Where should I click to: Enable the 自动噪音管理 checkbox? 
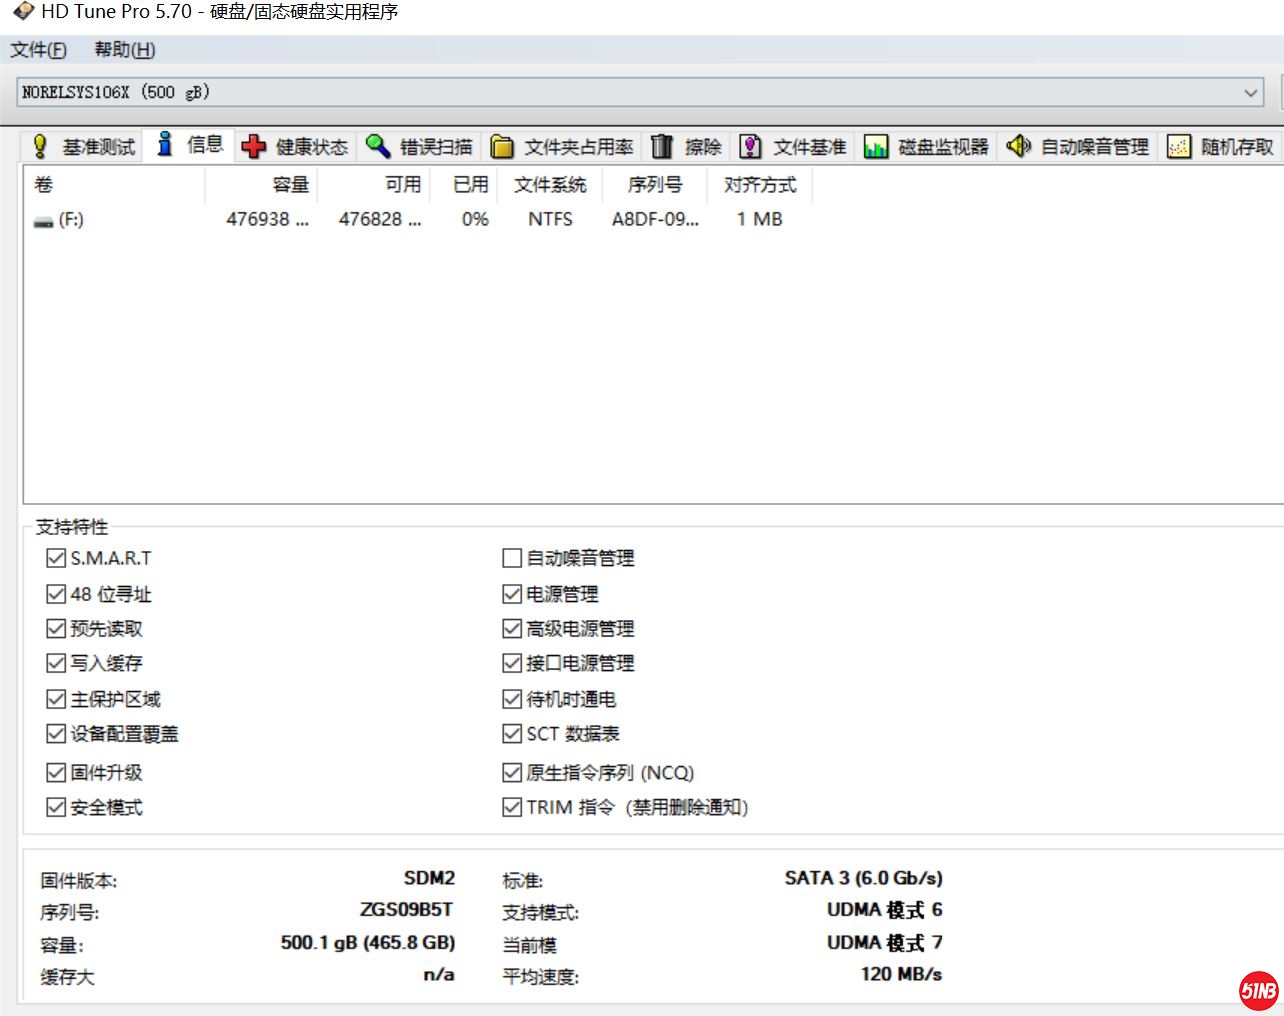click(x=512, y=558)
